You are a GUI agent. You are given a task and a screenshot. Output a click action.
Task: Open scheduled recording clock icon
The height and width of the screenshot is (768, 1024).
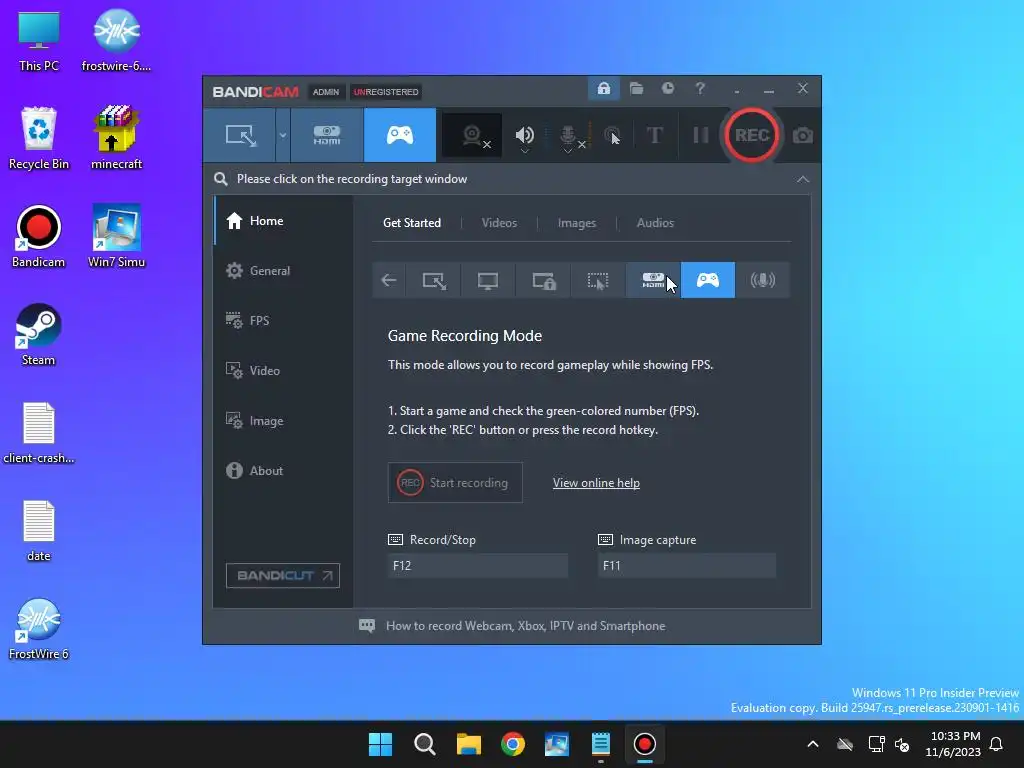pyautogui.click(x=667, y=88)
